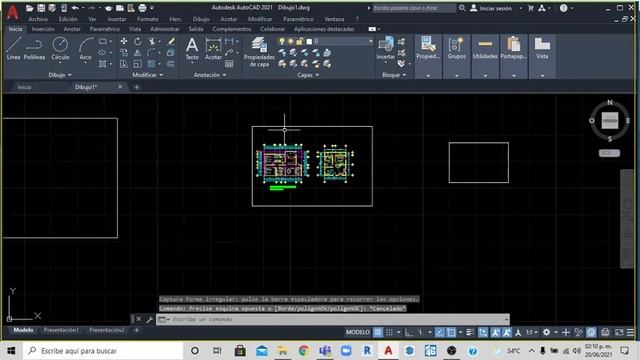Click the Stretch (Estirar) tool icon
This screenshot has height=360, width=640.
pyautogui.click(x=124, y=64)
